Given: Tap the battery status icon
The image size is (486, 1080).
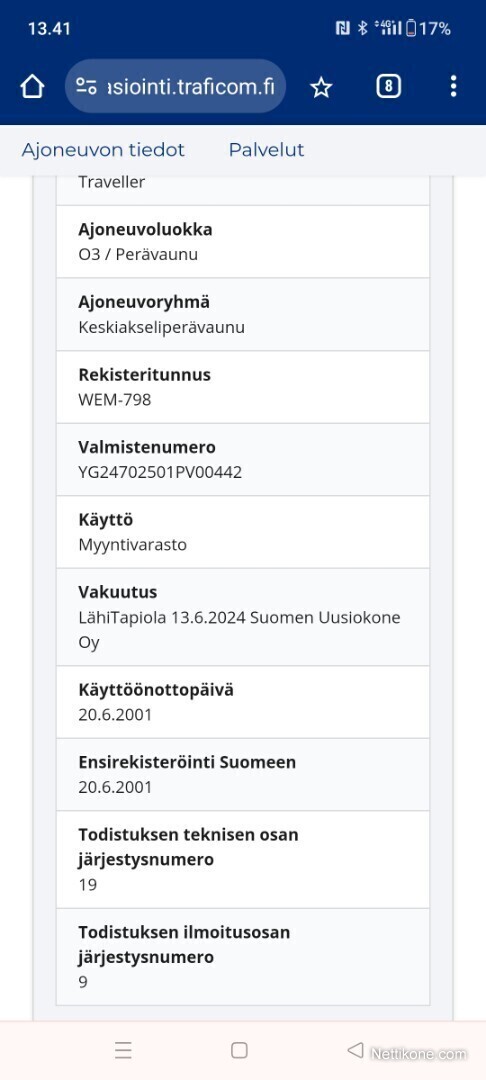Looking at the screenshot, I should [411, 28].
